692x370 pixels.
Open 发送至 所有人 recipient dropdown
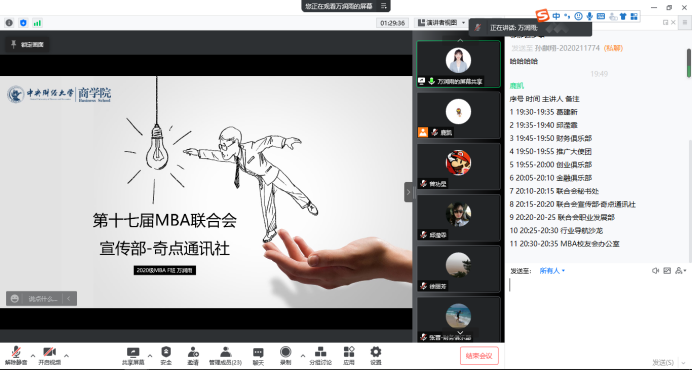tap(552, 271)
